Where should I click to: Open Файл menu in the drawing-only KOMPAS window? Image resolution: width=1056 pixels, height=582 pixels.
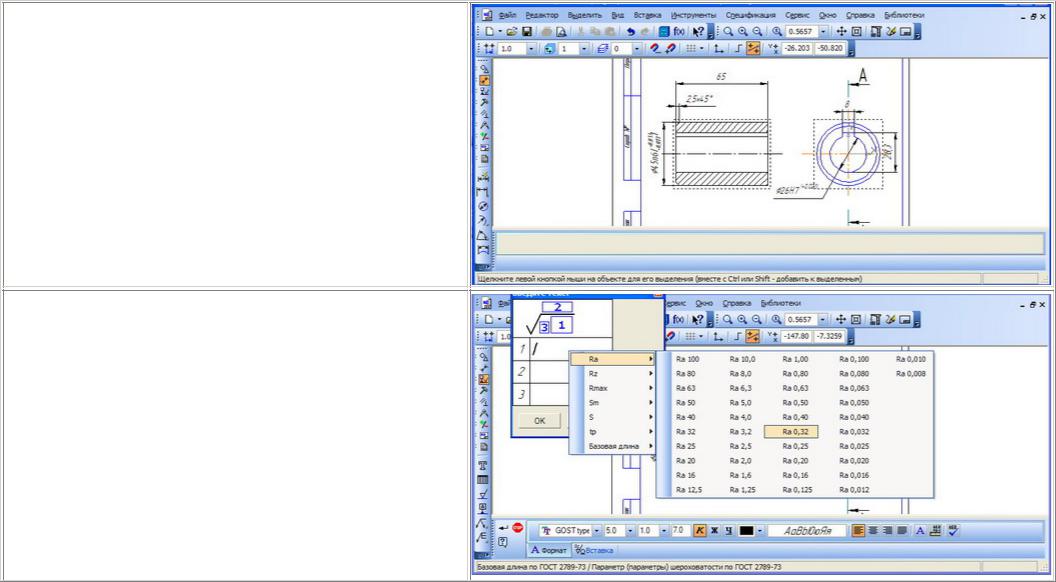508,15
